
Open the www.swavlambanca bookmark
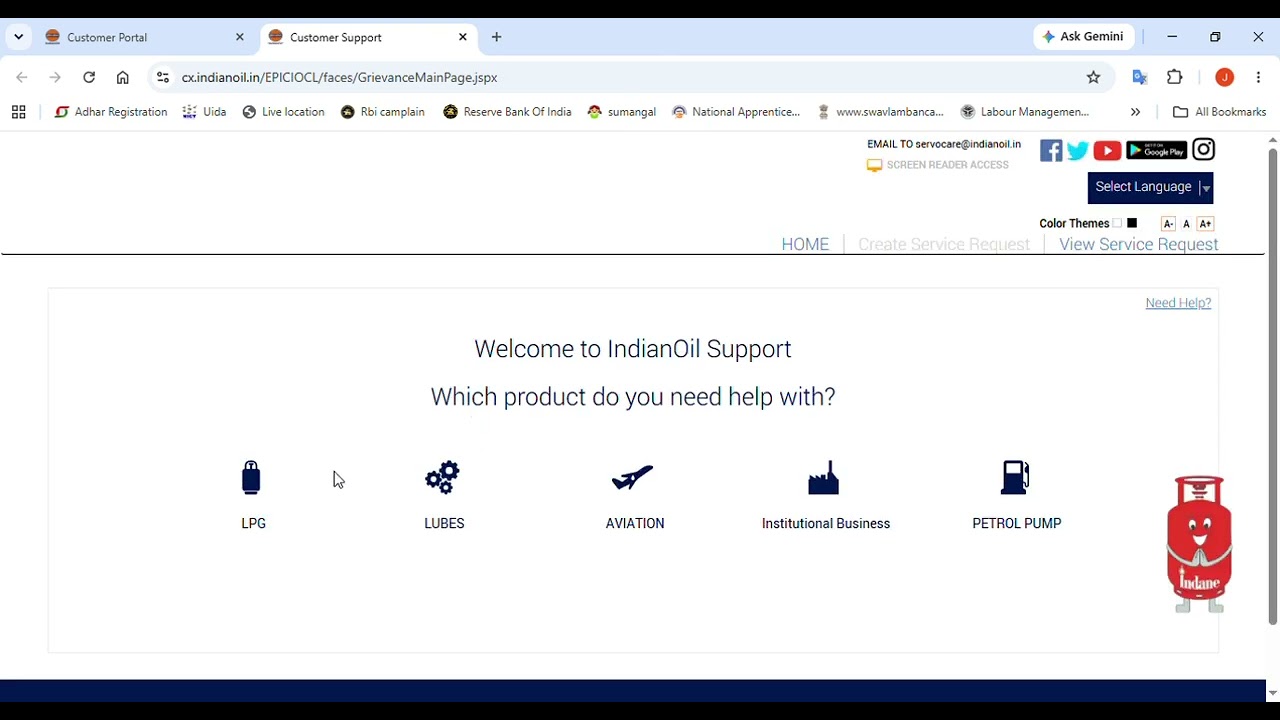coord(880,112)
